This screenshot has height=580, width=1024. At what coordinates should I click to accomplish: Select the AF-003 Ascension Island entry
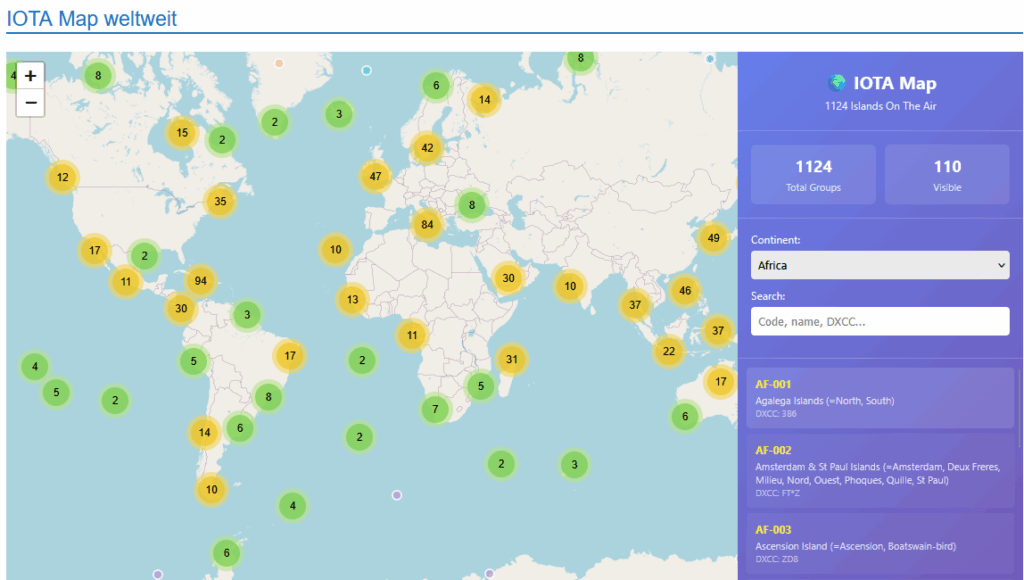[879, 545]
